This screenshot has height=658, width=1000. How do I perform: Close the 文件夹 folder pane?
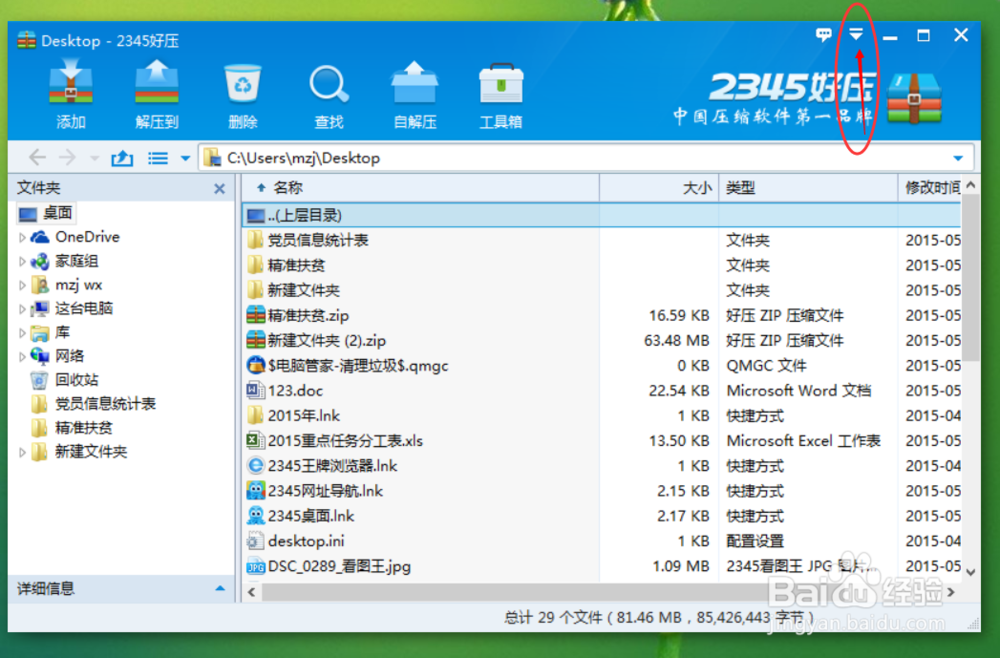coord(219,189)
